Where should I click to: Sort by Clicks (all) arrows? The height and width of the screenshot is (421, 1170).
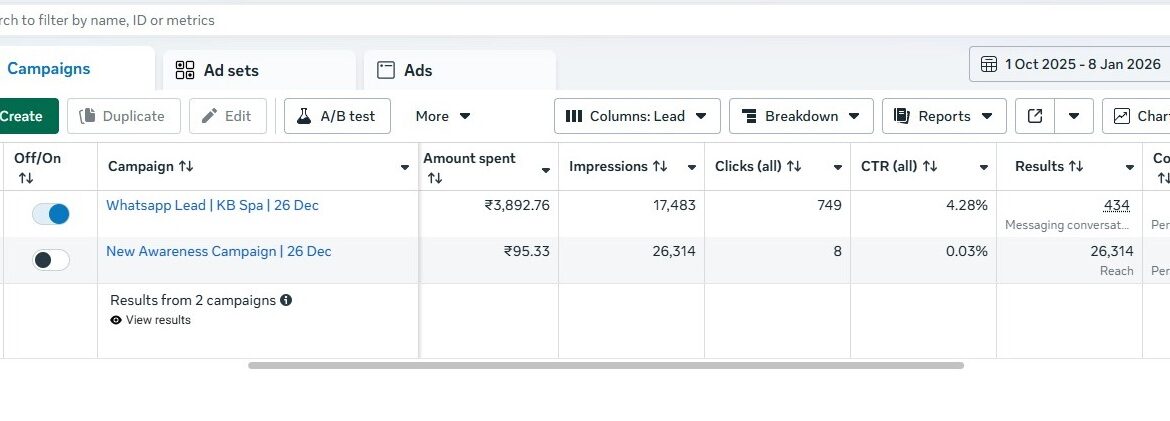[x=793, y=166]
